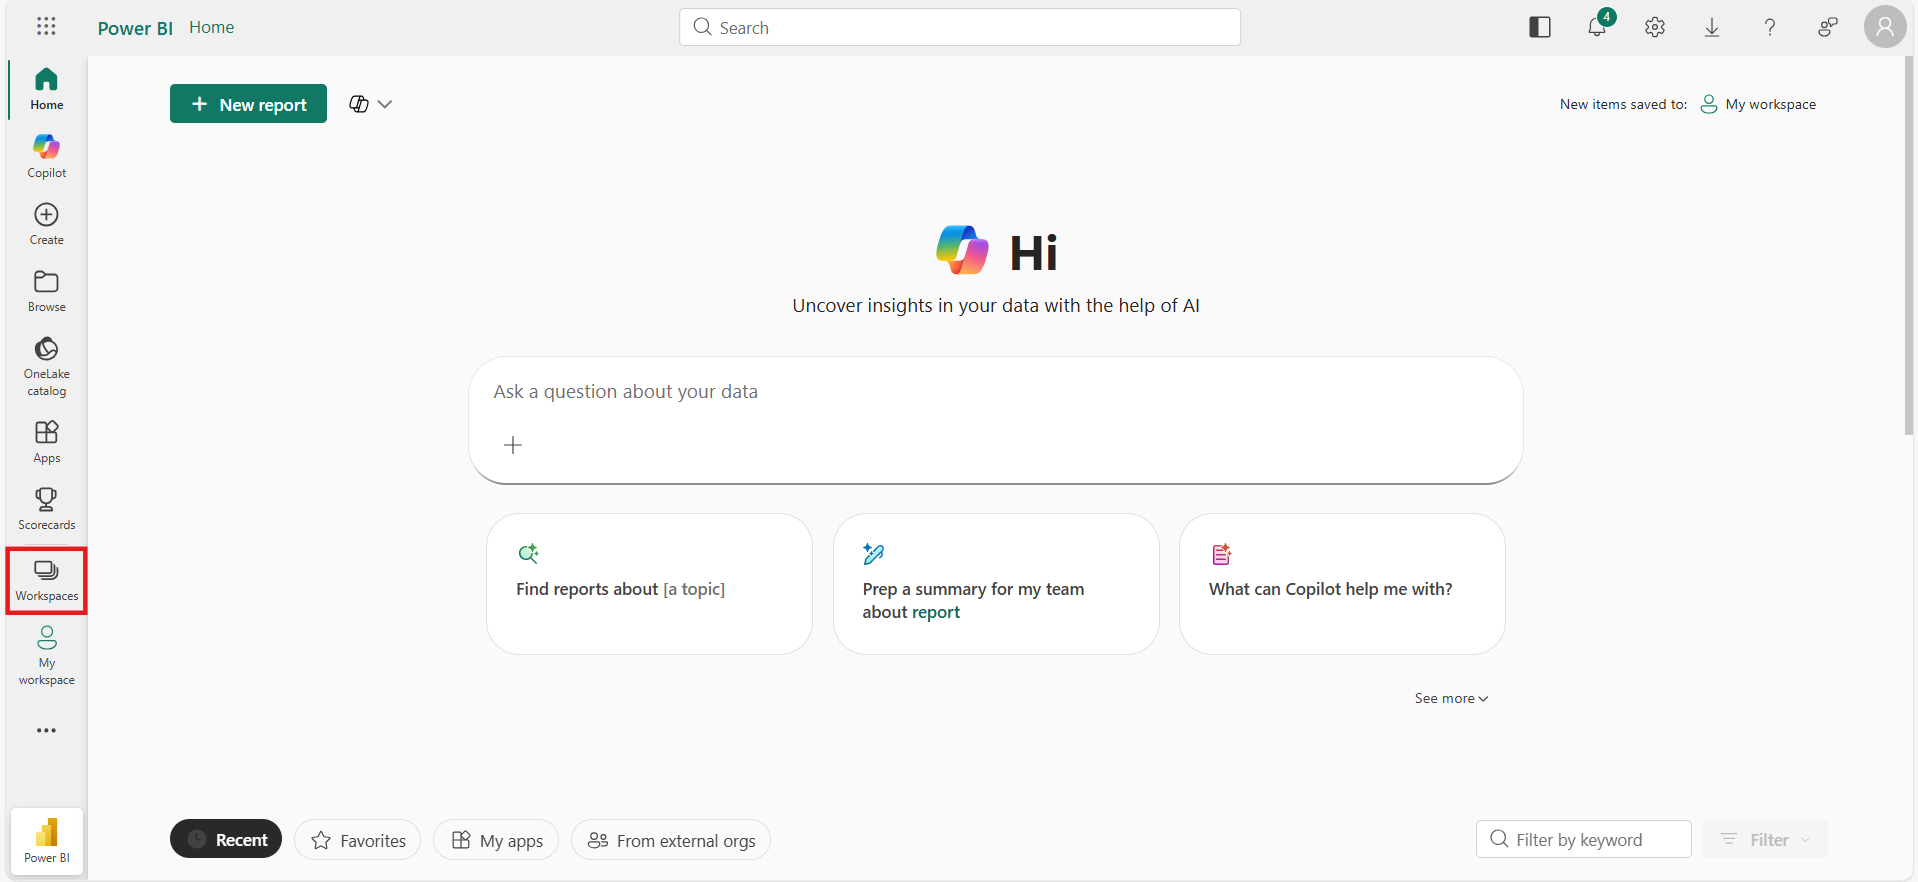The image size is (1918, 882).
Task: Switch to From external orgs tab
Action: pos(671,840)
